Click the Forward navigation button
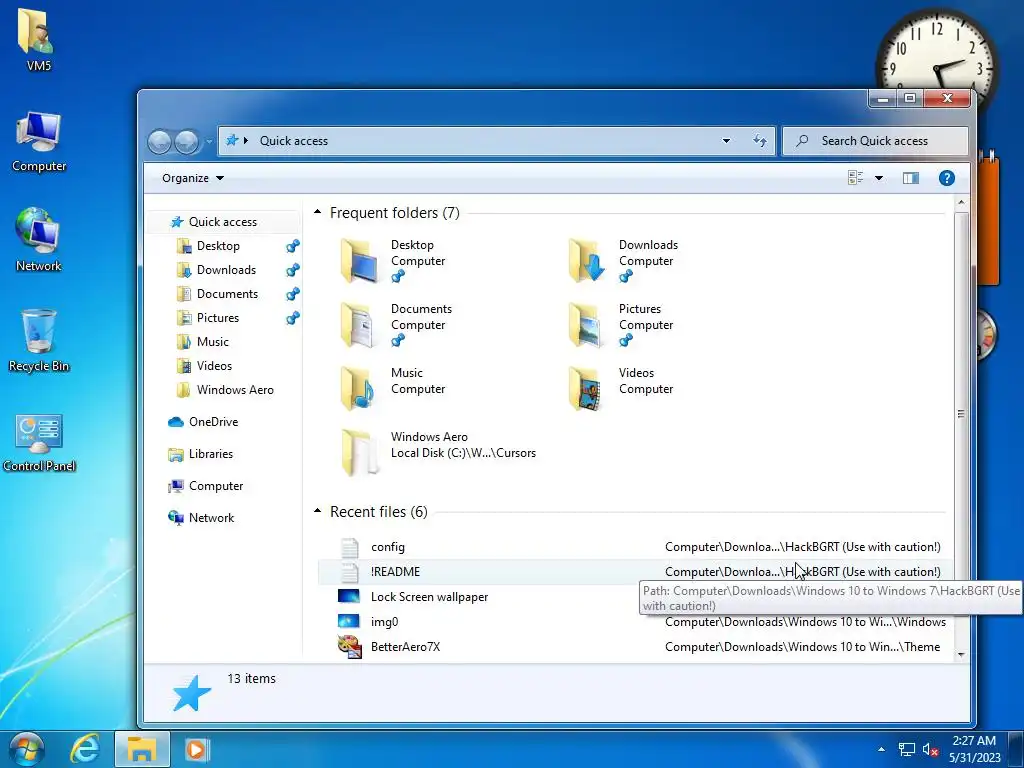Screen dimensions: 1024x768 (x=187, y=141)
